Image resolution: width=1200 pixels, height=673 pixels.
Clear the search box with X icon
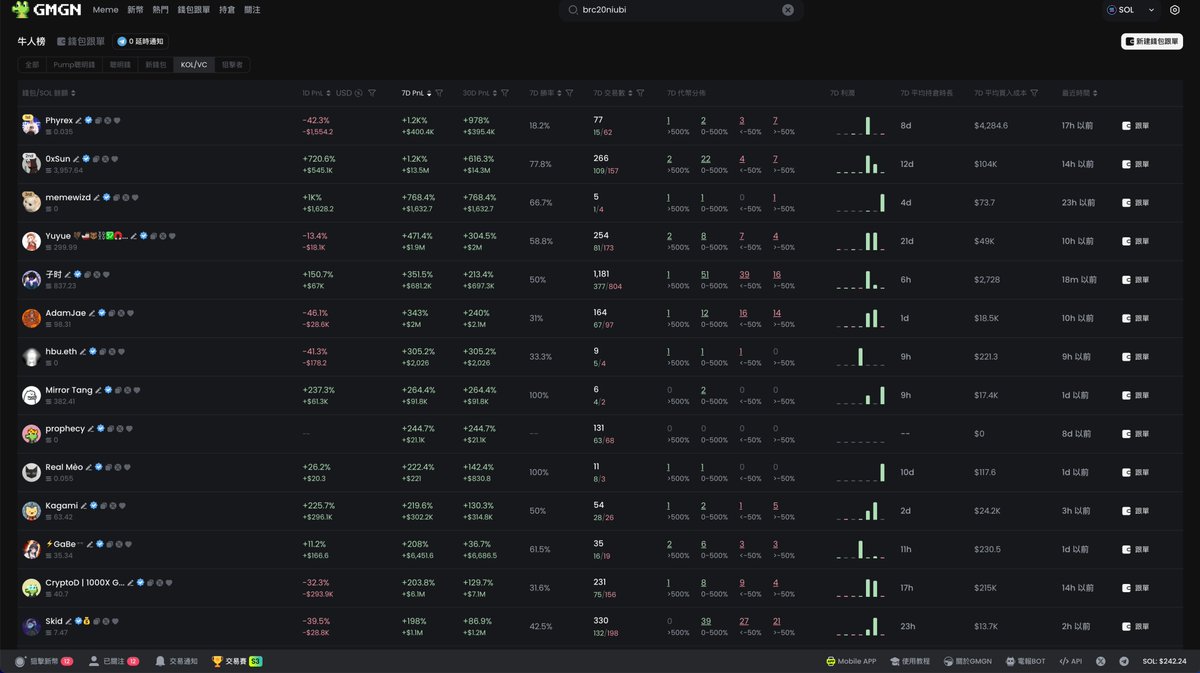[788, 10]
